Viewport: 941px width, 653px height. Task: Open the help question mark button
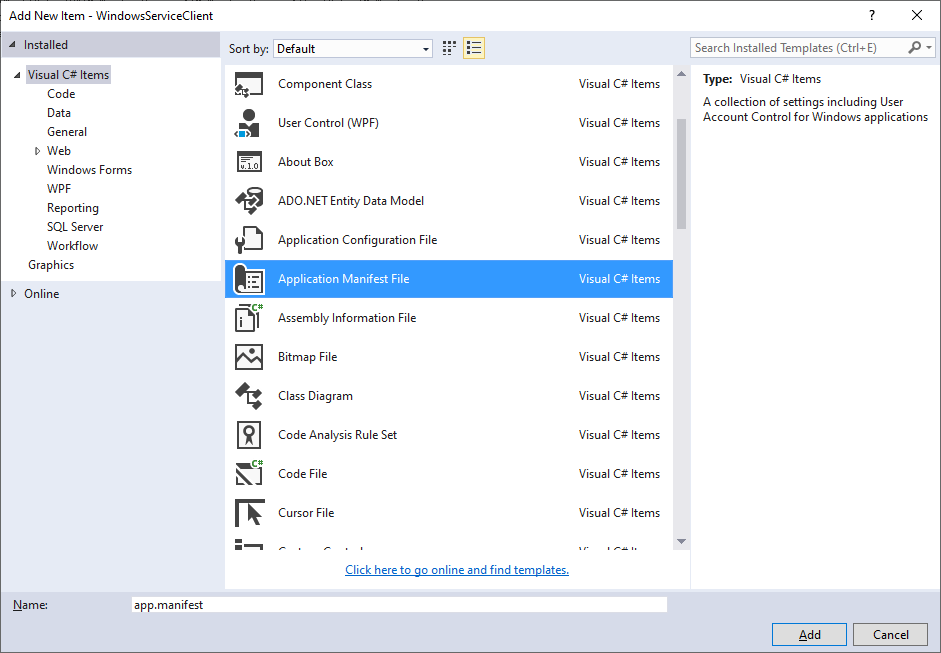click(x=872, y=16)
